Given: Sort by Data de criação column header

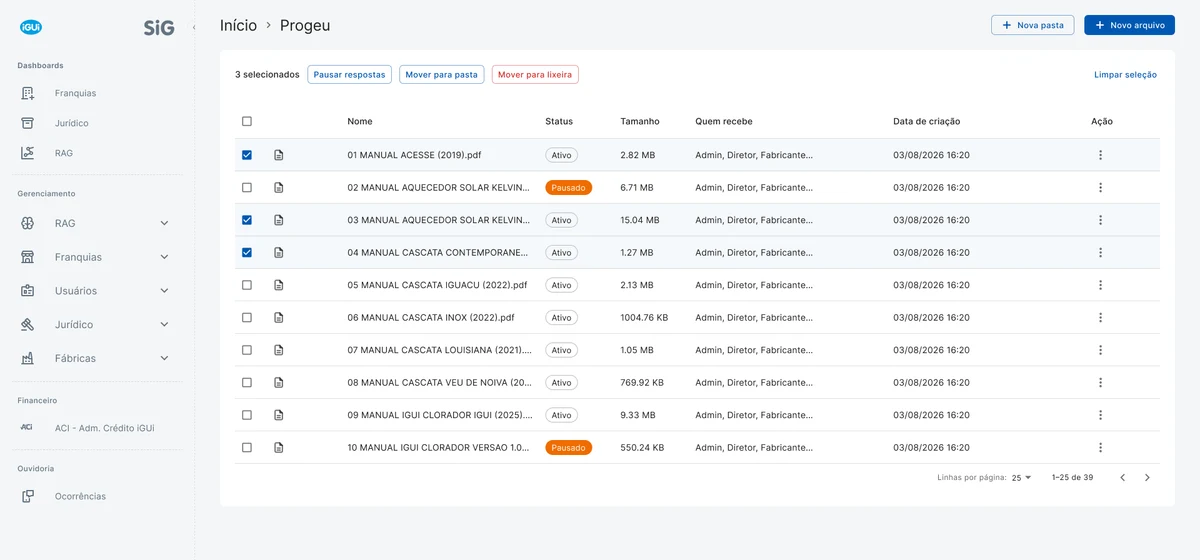Looking at the screenshot, I should [x=927, y=121].
